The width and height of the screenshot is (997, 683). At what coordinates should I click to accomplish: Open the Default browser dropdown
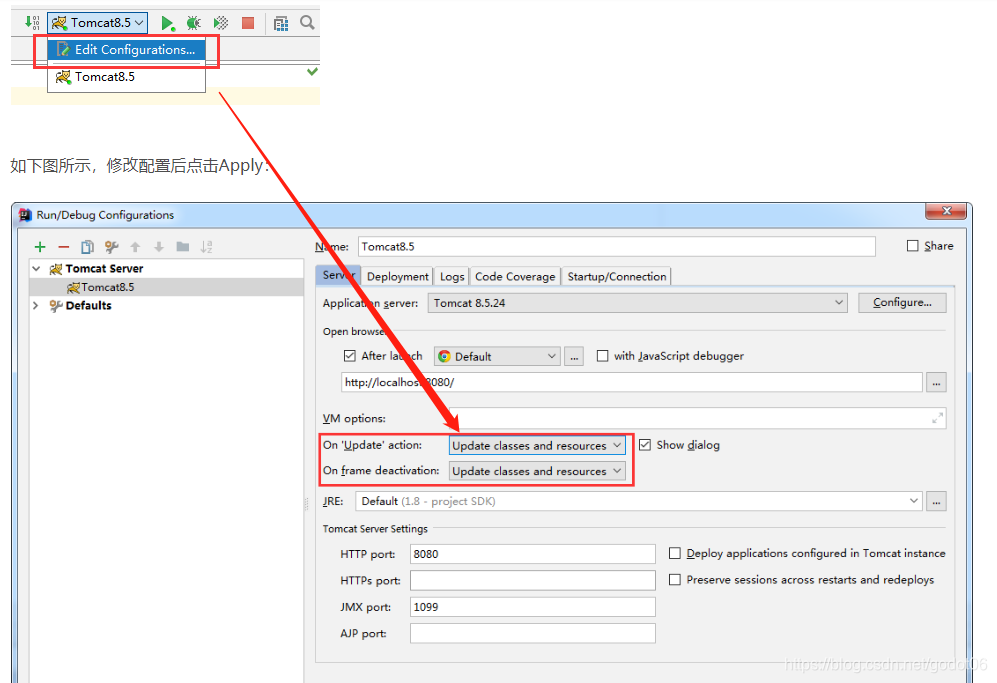pos(497,356)
